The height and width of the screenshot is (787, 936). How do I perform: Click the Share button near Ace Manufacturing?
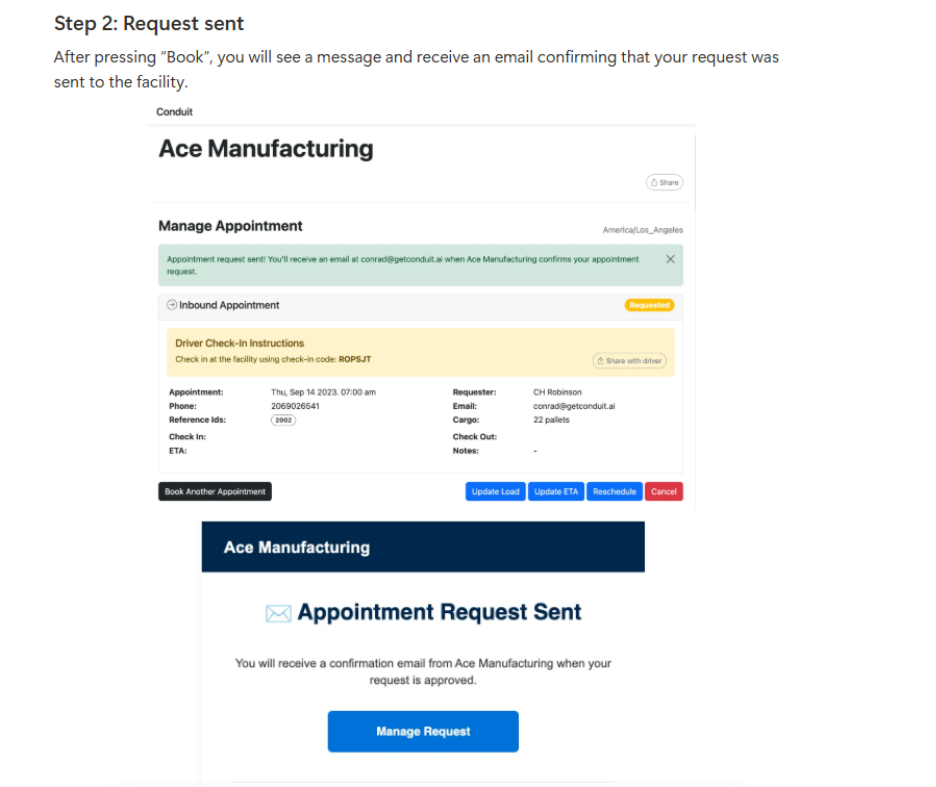click(664, 183)
